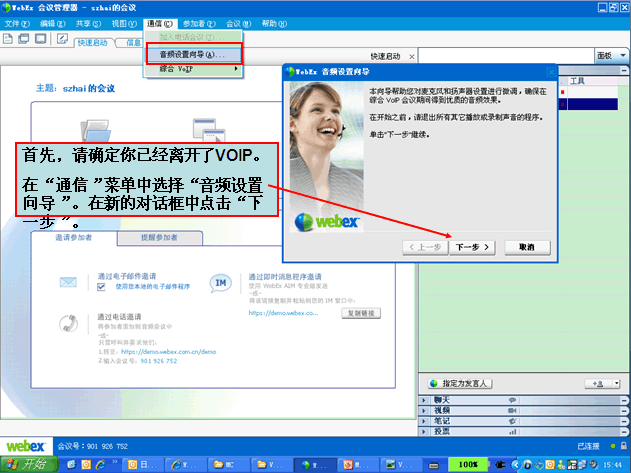Click the https://demo.webex.co... meeting link
The image size is (631, 473).
[x=283, y=313]
